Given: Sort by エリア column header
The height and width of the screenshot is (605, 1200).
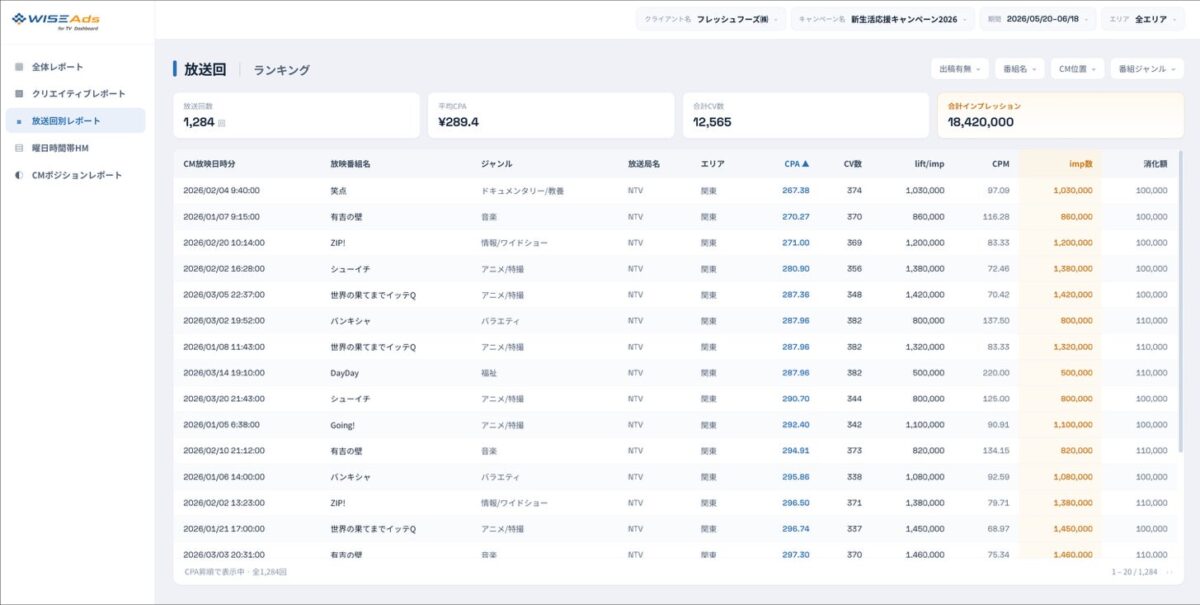Looking at the screenshot, I should tap(712, 164).
